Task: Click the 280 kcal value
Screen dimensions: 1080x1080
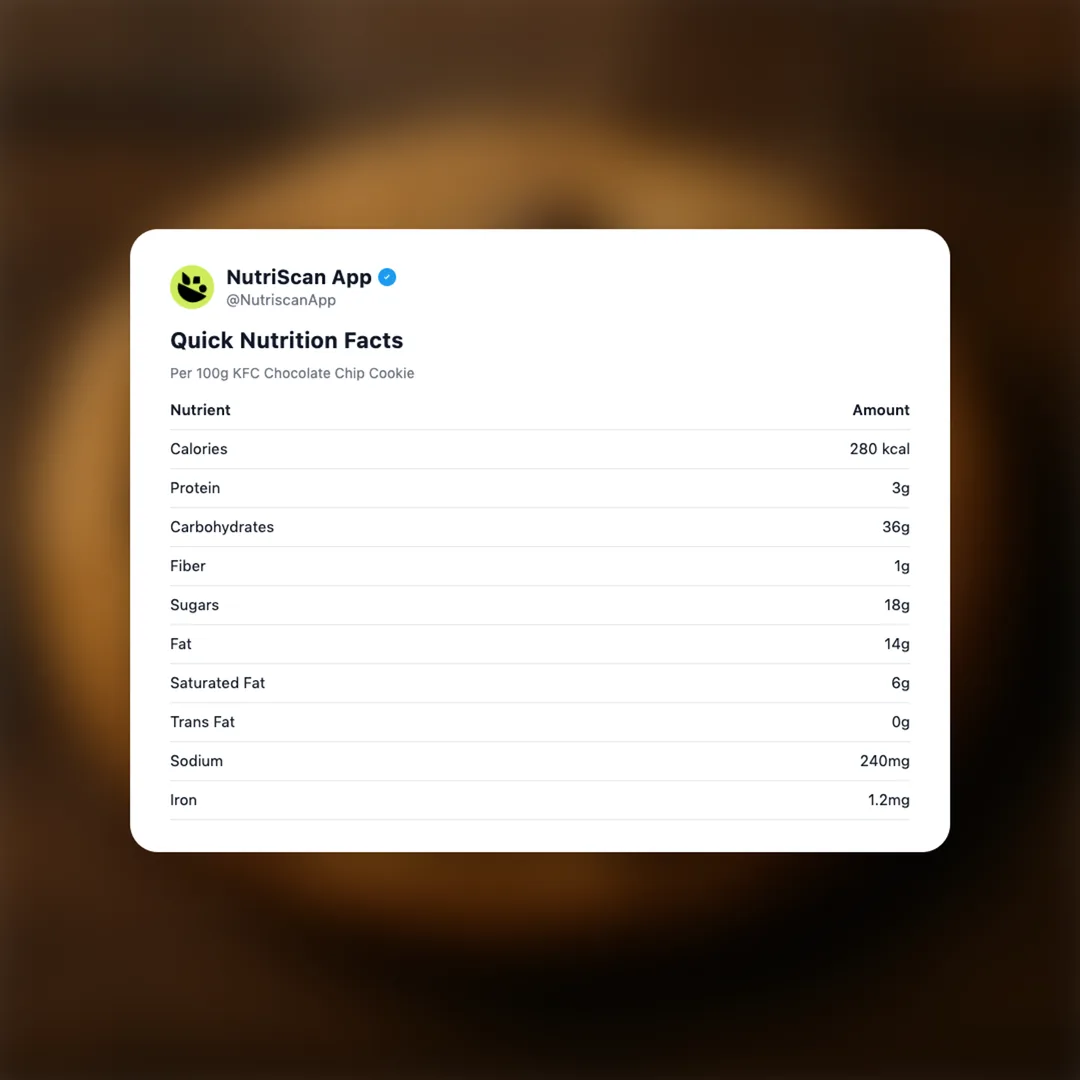Action: click(879, 449)
